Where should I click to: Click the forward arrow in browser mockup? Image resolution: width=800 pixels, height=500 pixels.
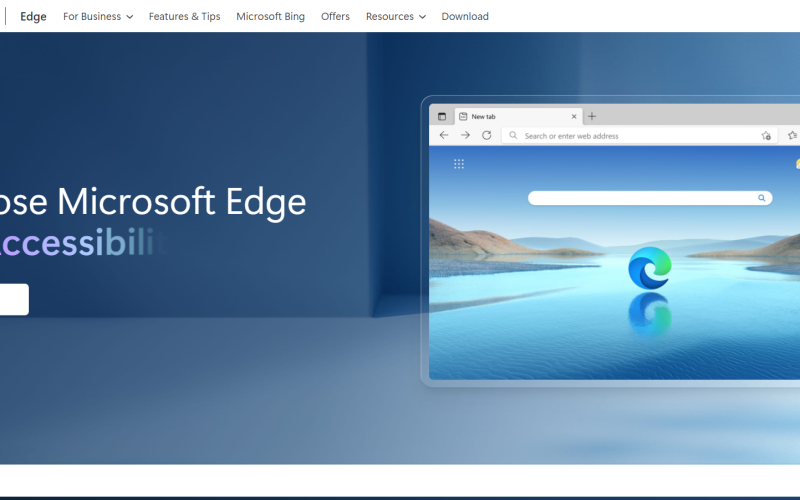pyautogui.click(x=465, y=135)
